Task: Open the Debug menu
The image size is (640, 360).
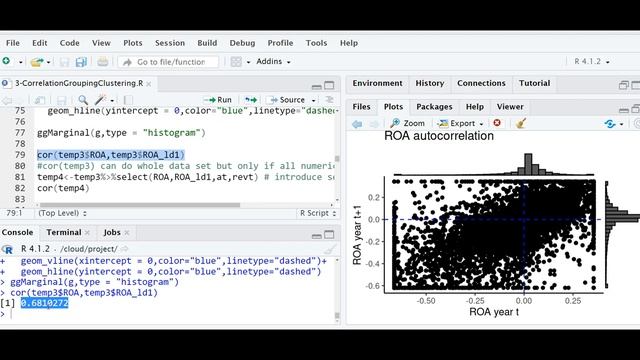Action: [242, 43]
